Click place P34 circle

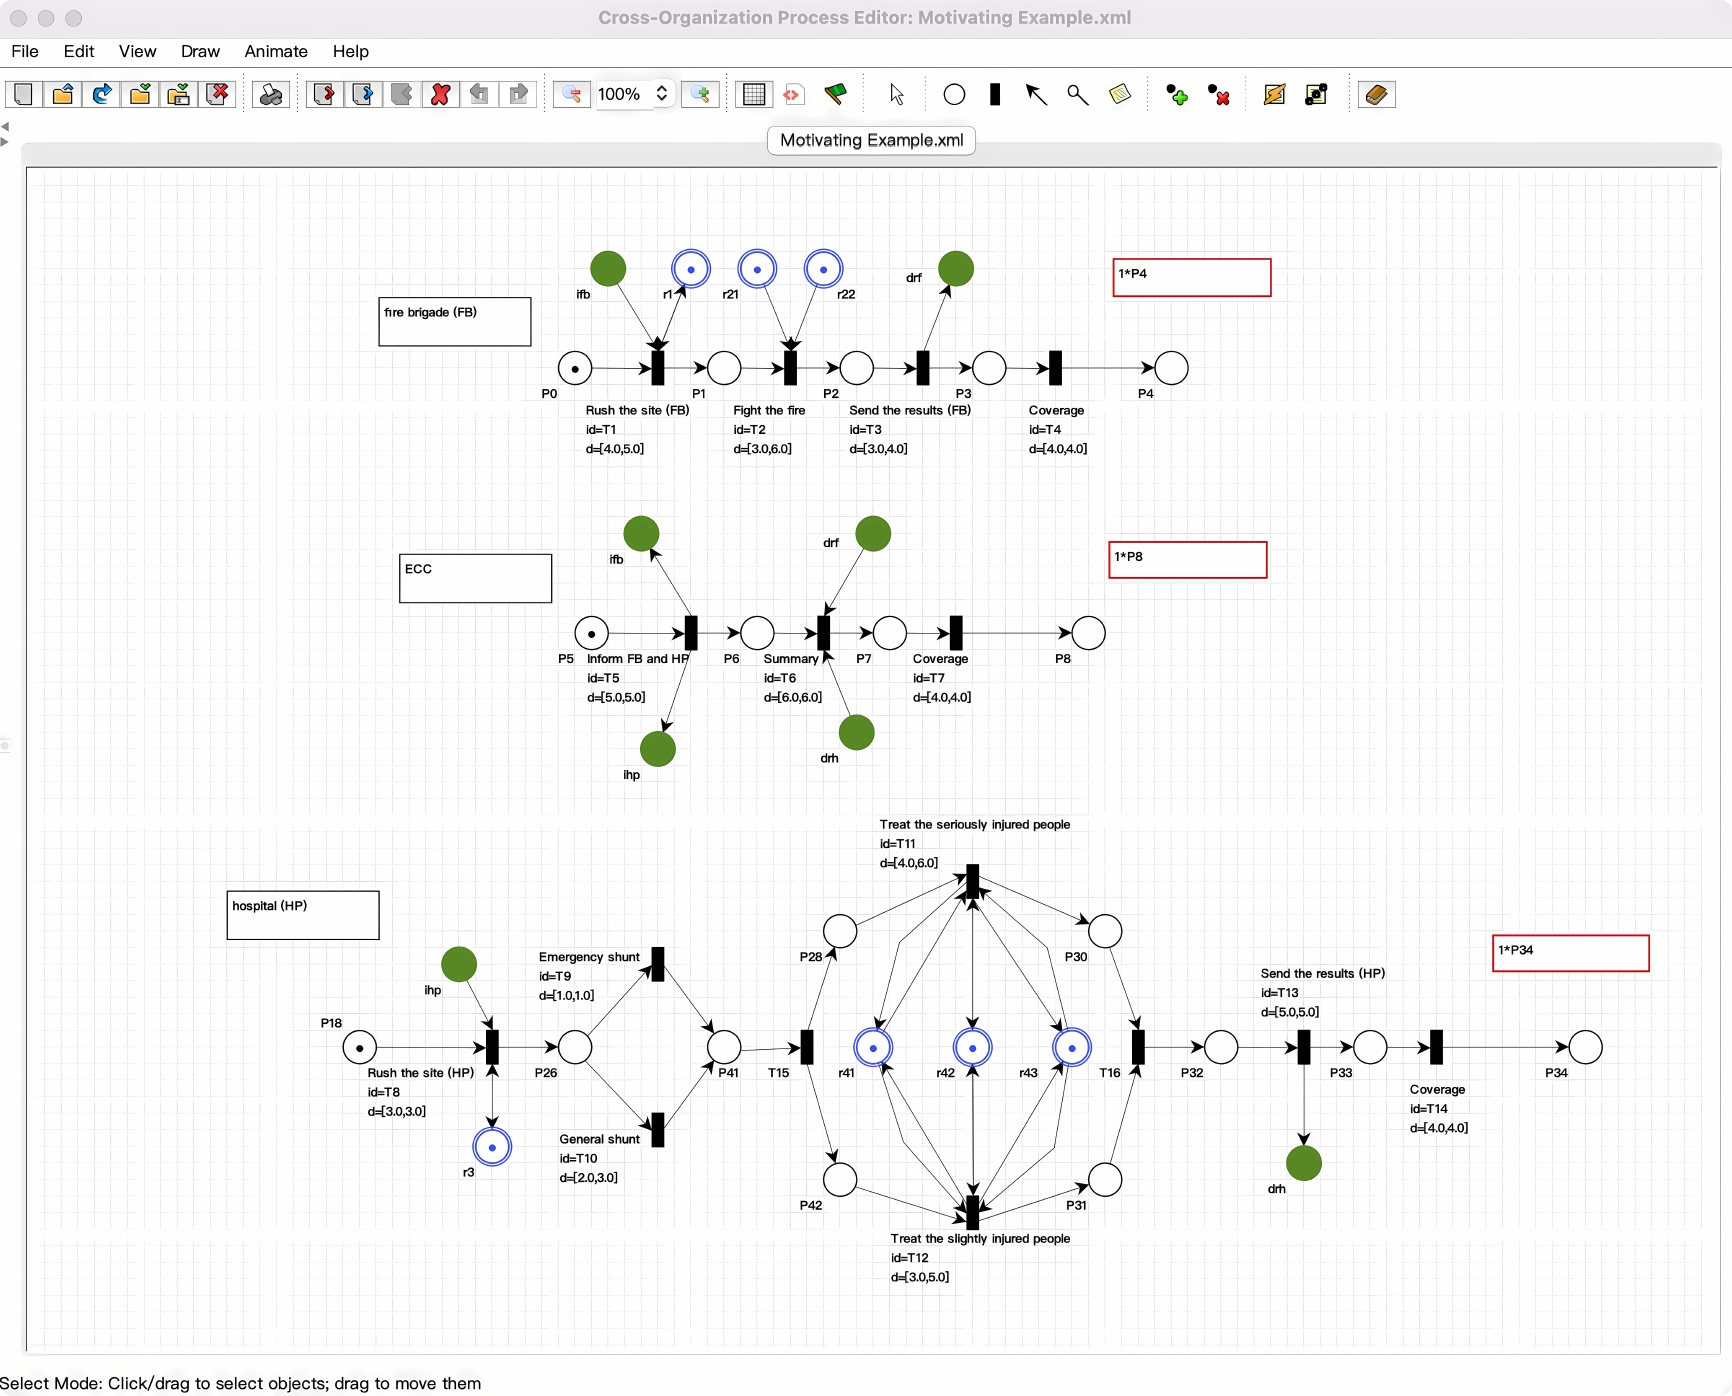pos(1585,1047)
